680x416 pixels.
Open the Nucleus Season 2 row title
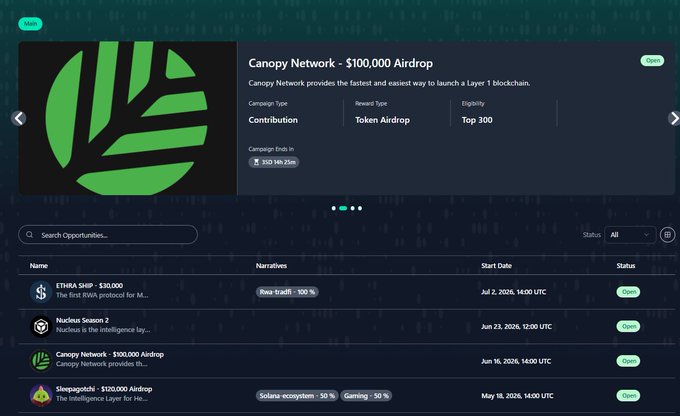point(82,320)
